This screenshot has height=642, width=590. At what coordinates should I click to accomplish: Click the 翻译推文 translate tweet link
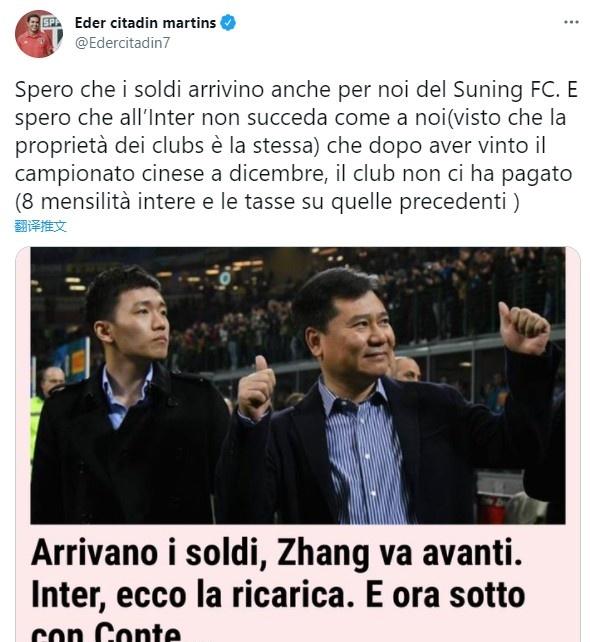tap(40, 226)
